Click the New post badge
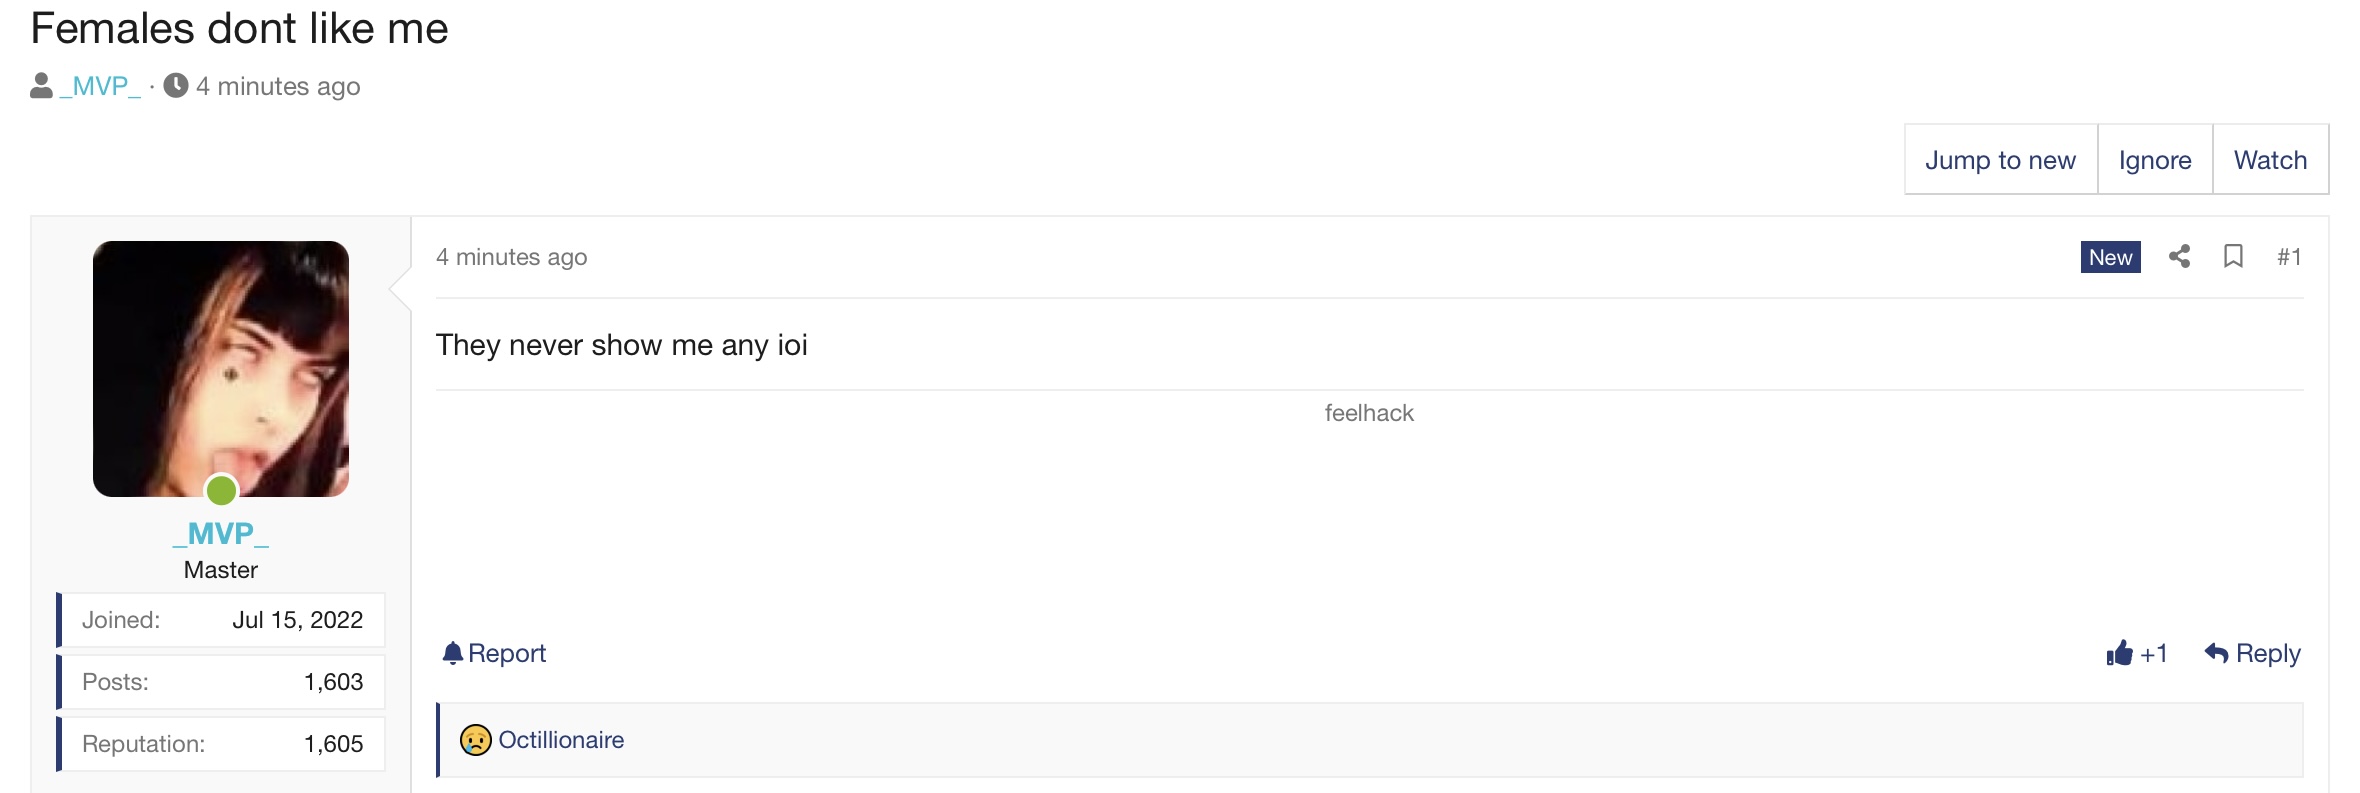Image resolution: width=2360 pixels, height=793 pixels. 2111,257
